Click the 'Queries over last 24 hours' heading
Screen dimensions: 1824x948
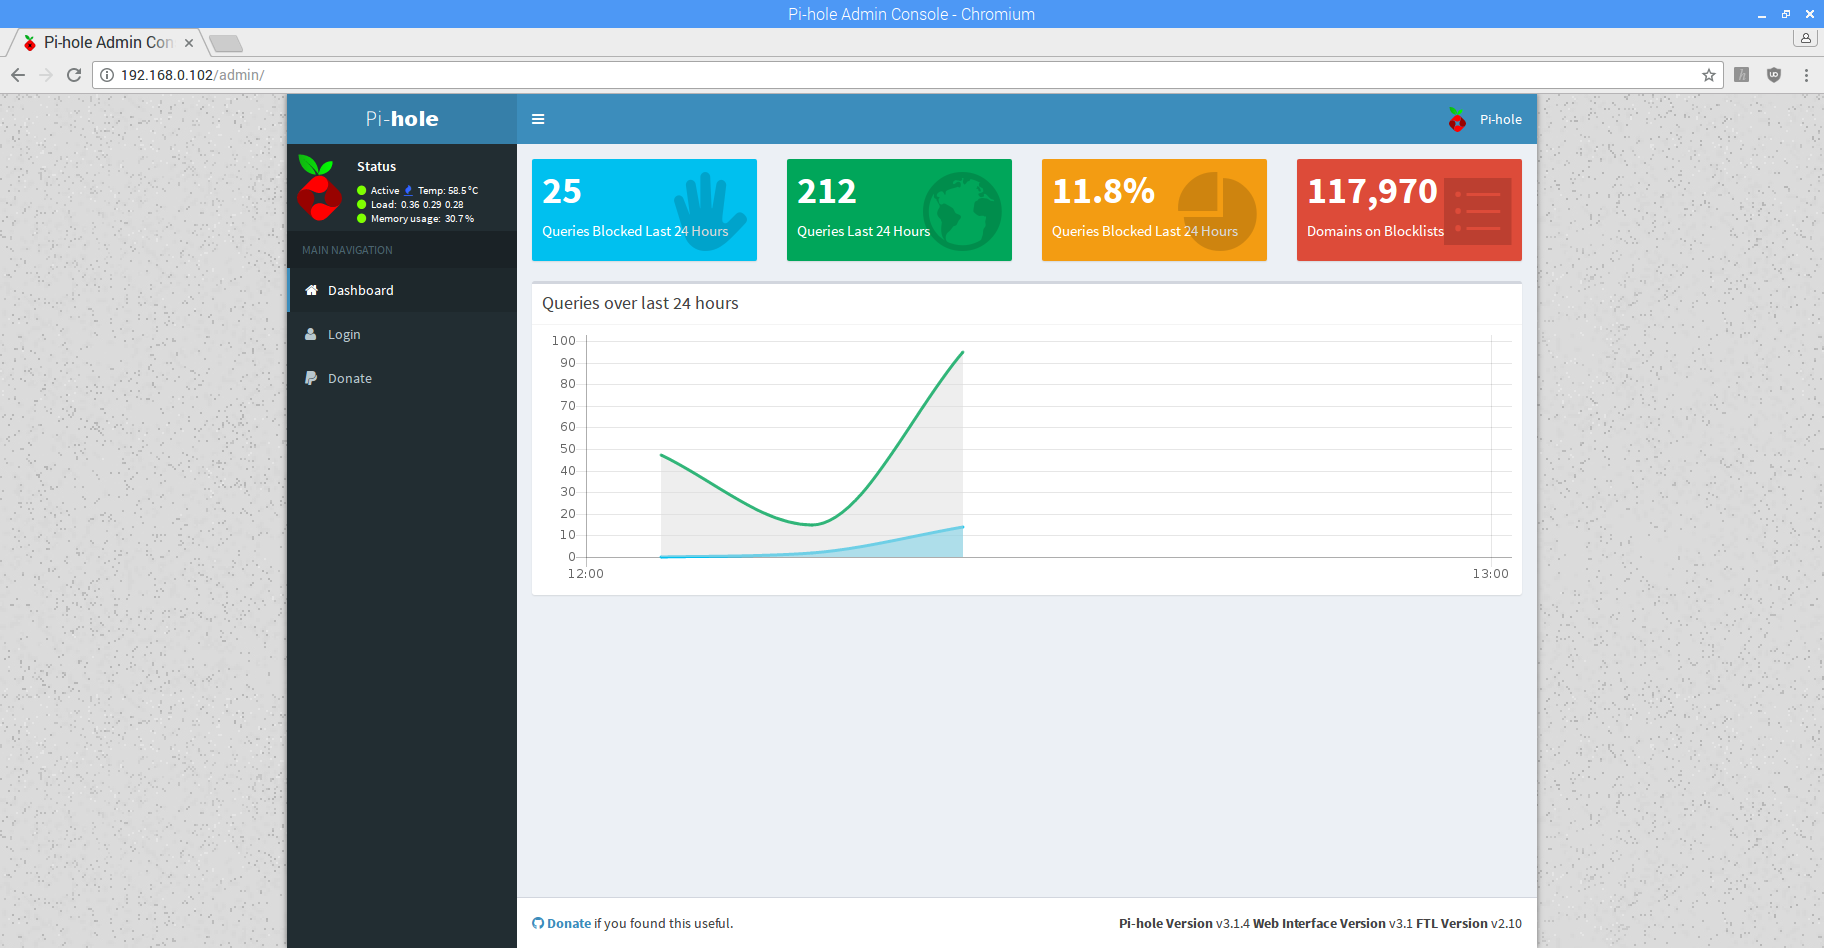pos(640,303)
